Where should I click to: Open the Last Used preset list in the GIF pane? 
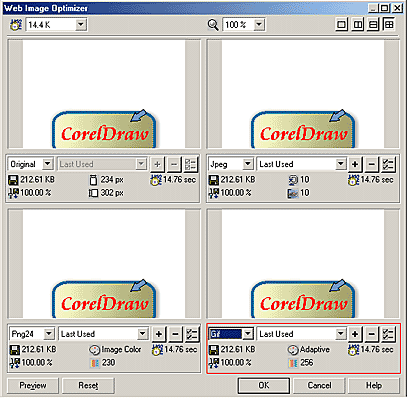coord(340,334)
